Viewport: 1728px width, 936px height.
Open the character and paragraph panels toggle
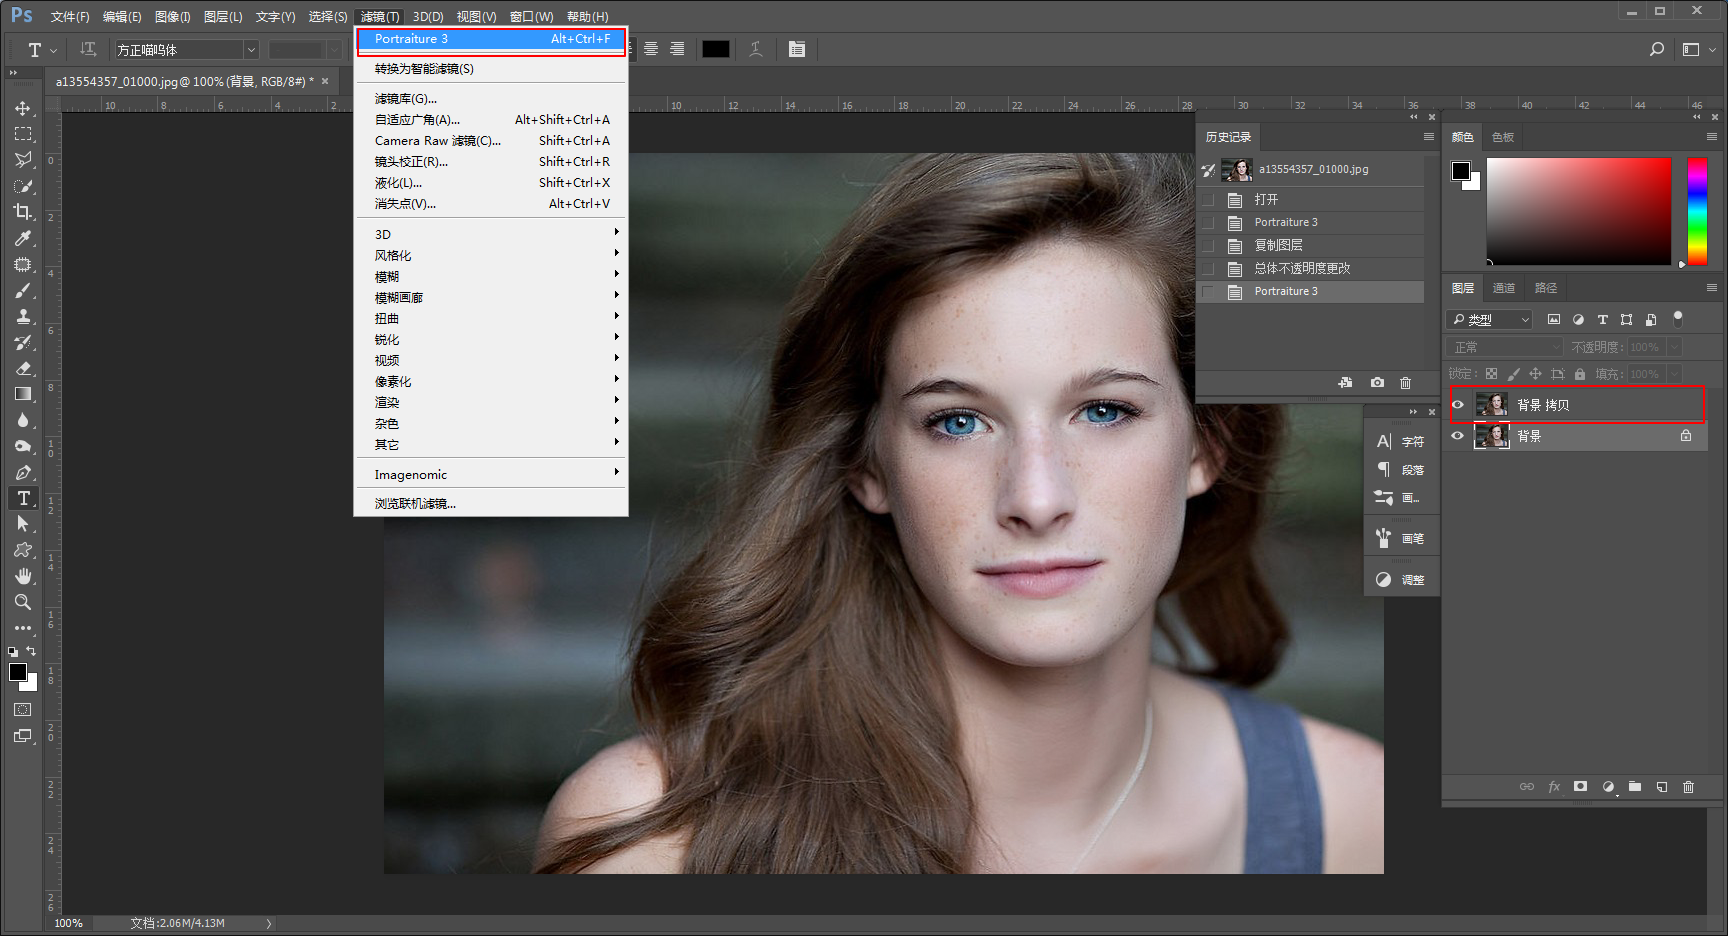(x=796, y=49)
